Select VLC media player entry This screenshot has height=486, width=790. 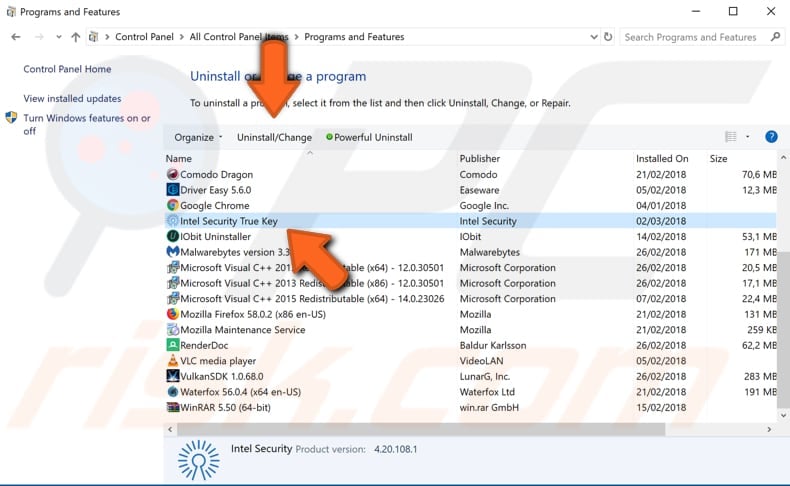pos(218,361)
